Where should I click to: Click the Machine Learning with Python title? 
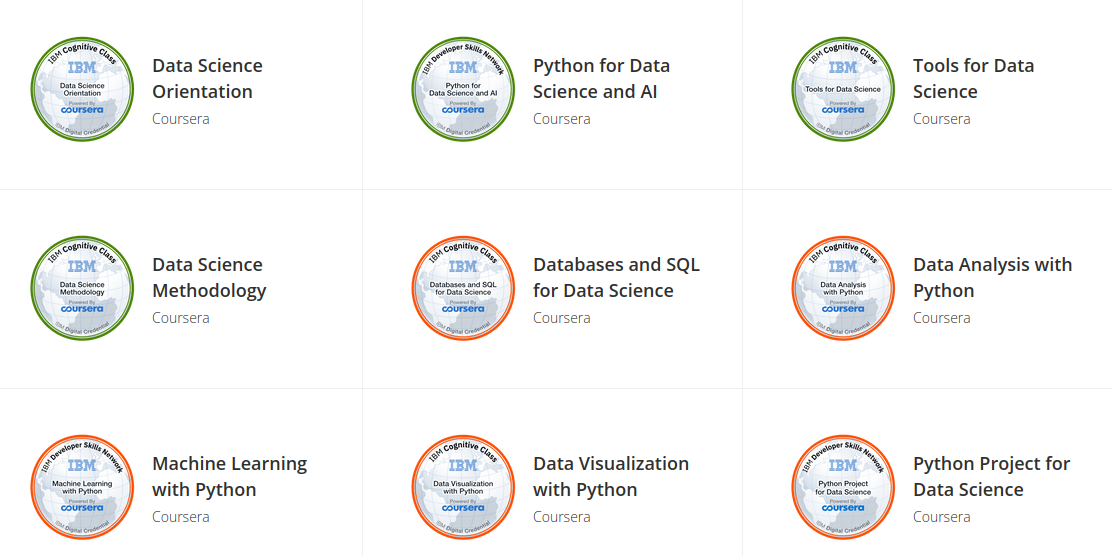pyautogui.click(x=229, y=477)
